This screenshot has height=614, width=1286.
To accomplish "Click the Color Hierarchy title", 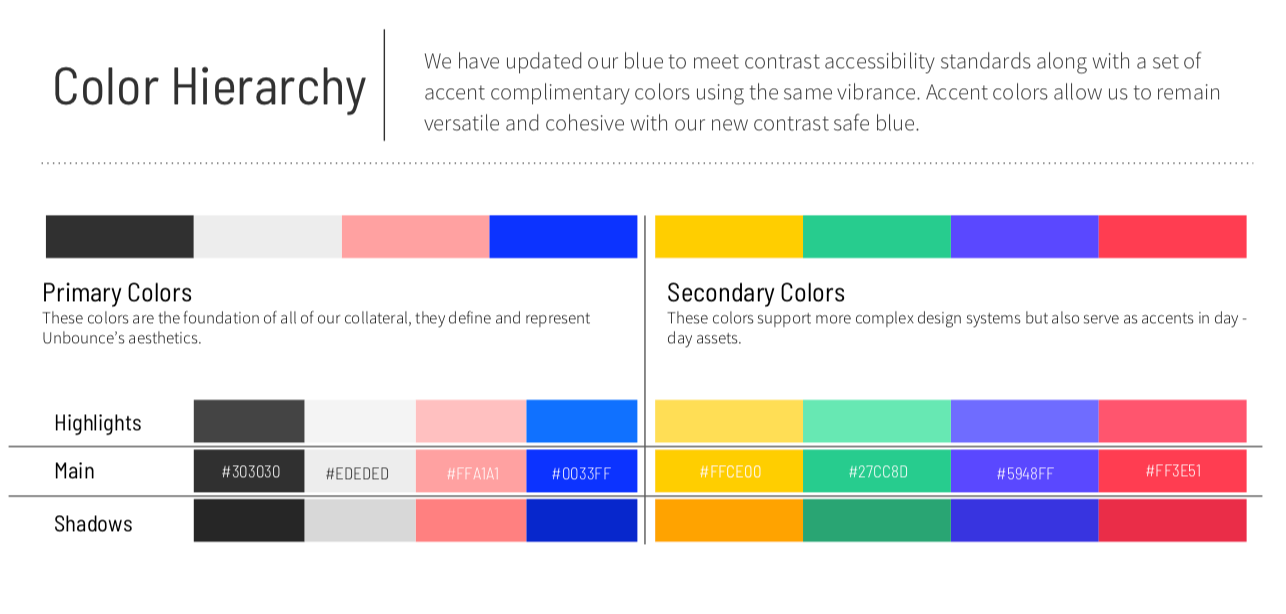I will pyautogui.click(x=210, y=86).
